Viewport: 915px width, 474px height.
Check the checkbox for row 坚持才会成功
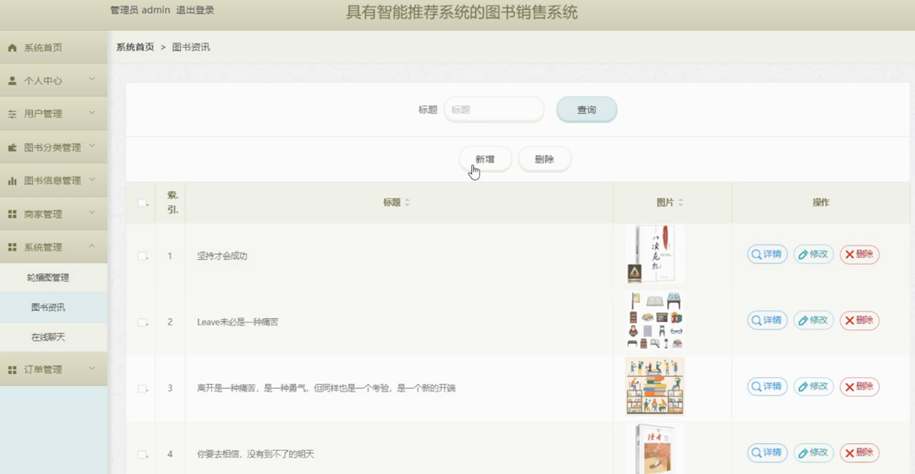[x=142, y=256]
